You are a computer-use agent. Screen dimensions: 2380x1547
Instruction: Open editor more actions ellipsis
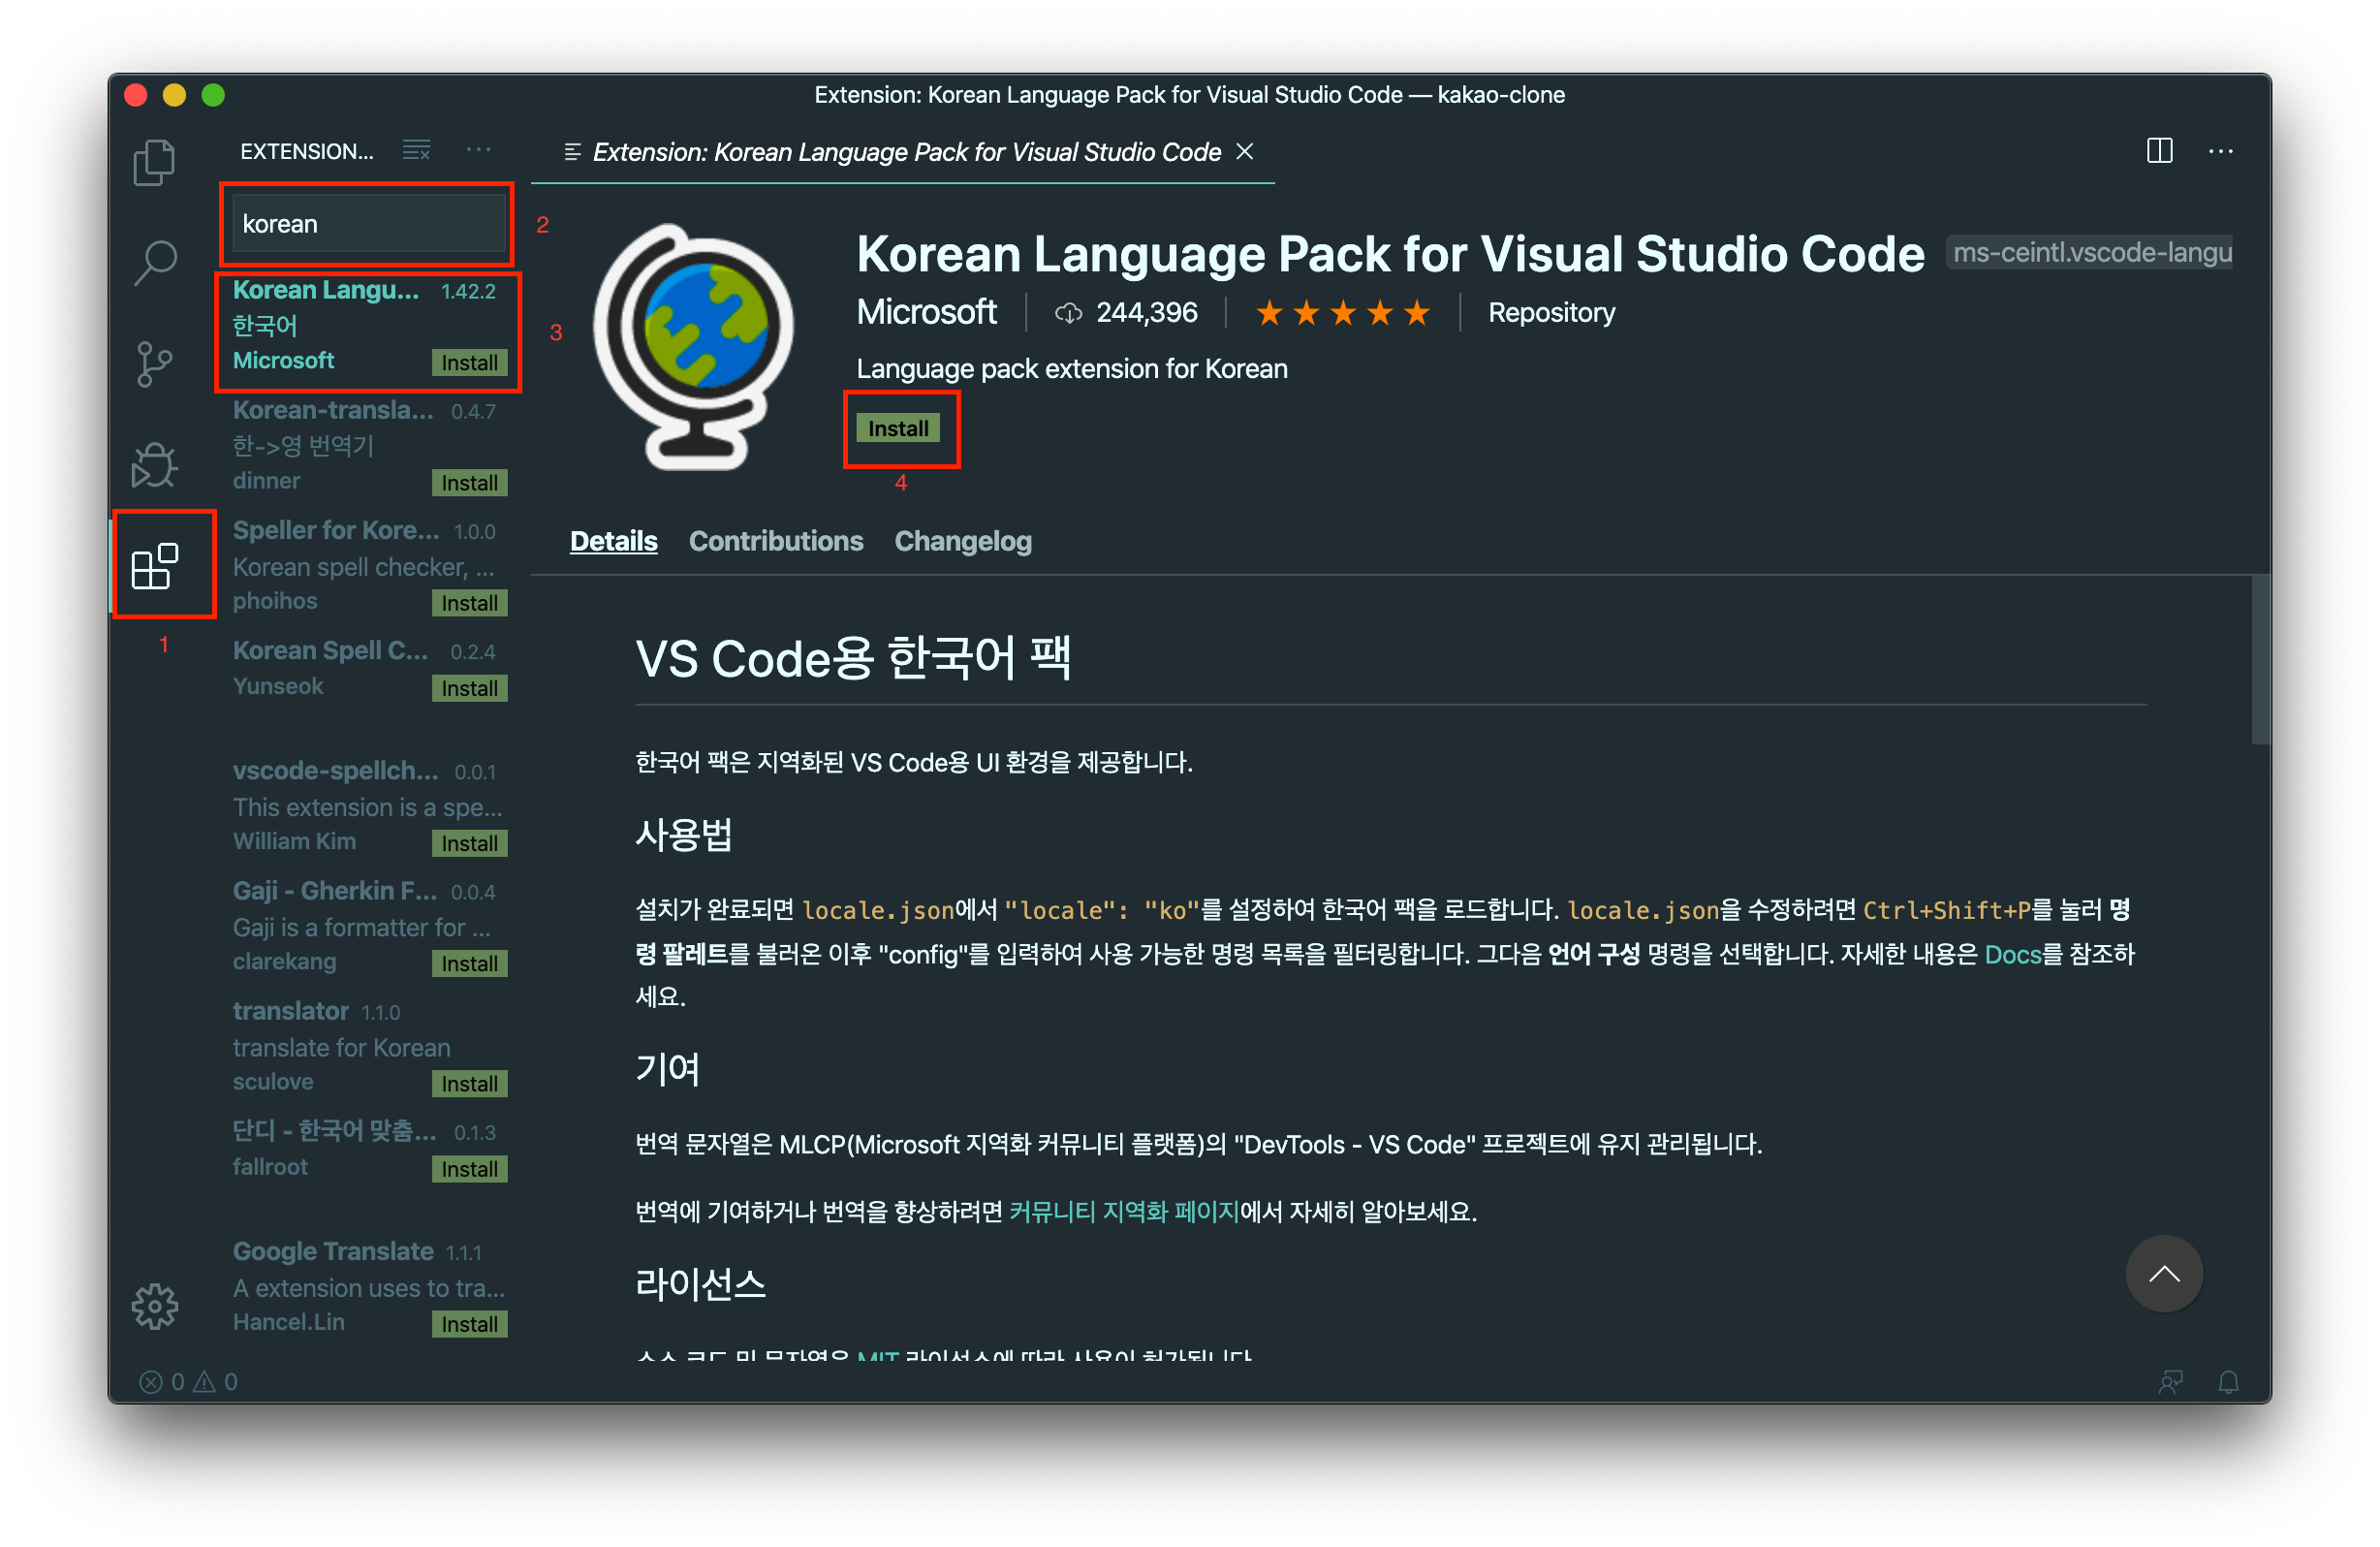[x=2220, y=151]
